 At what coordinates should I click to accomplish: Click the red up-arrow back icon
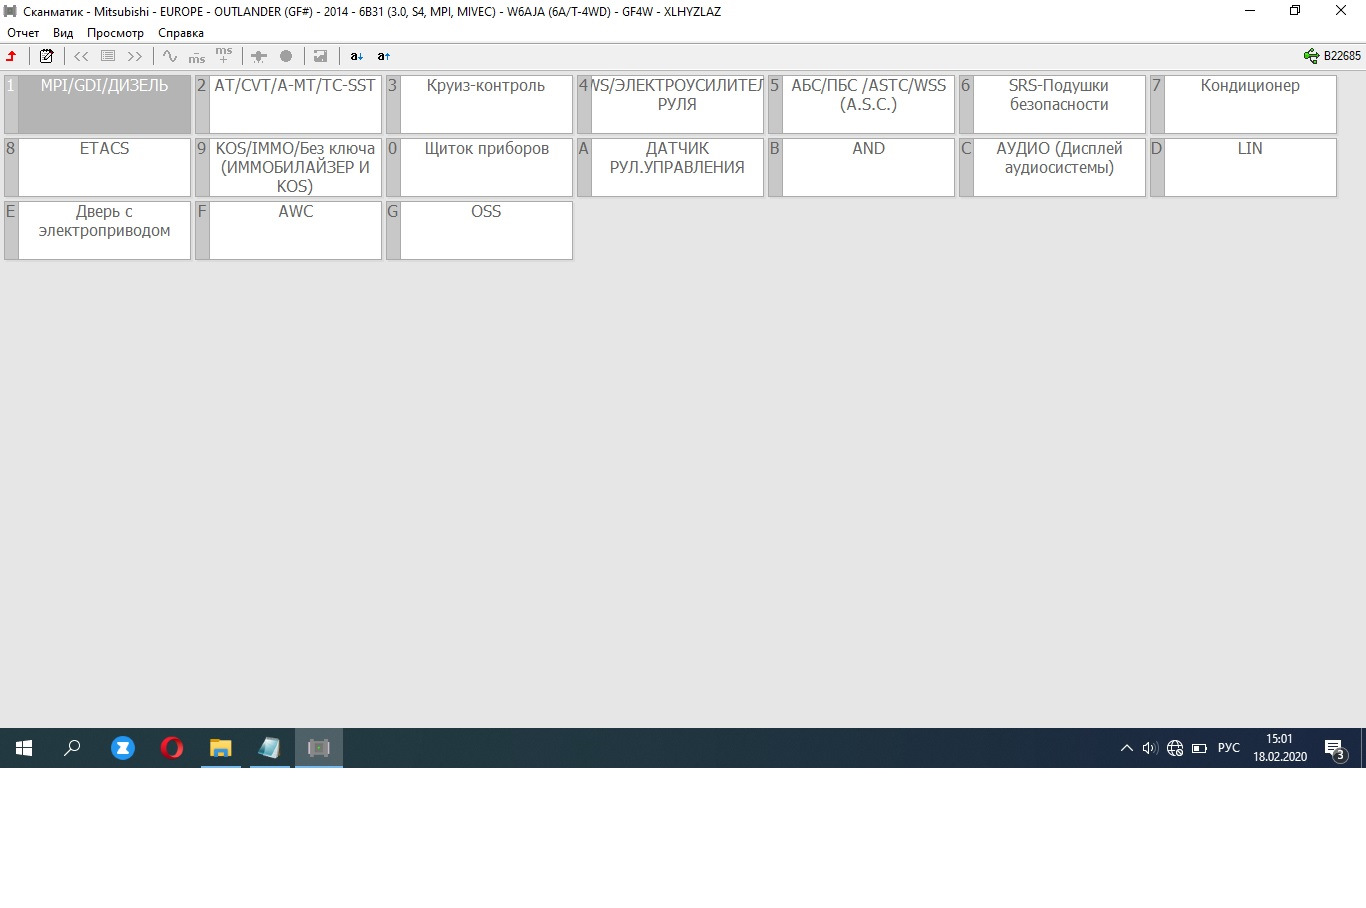click(x=12, y=56)
